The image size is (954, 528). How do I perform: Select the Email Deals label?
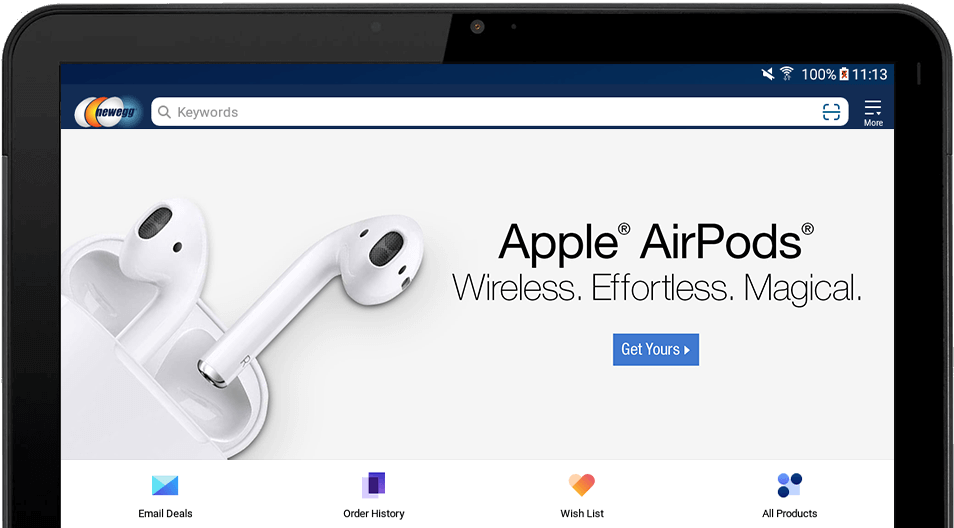[x=165, y=513]
